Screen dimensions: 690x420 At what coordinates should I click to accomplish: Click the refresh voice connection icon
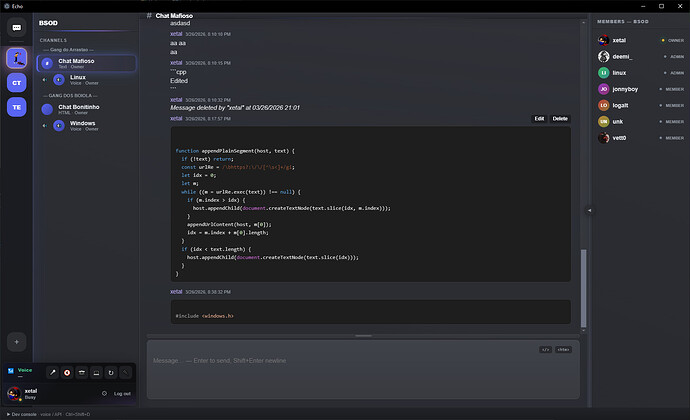coord(111,372)
